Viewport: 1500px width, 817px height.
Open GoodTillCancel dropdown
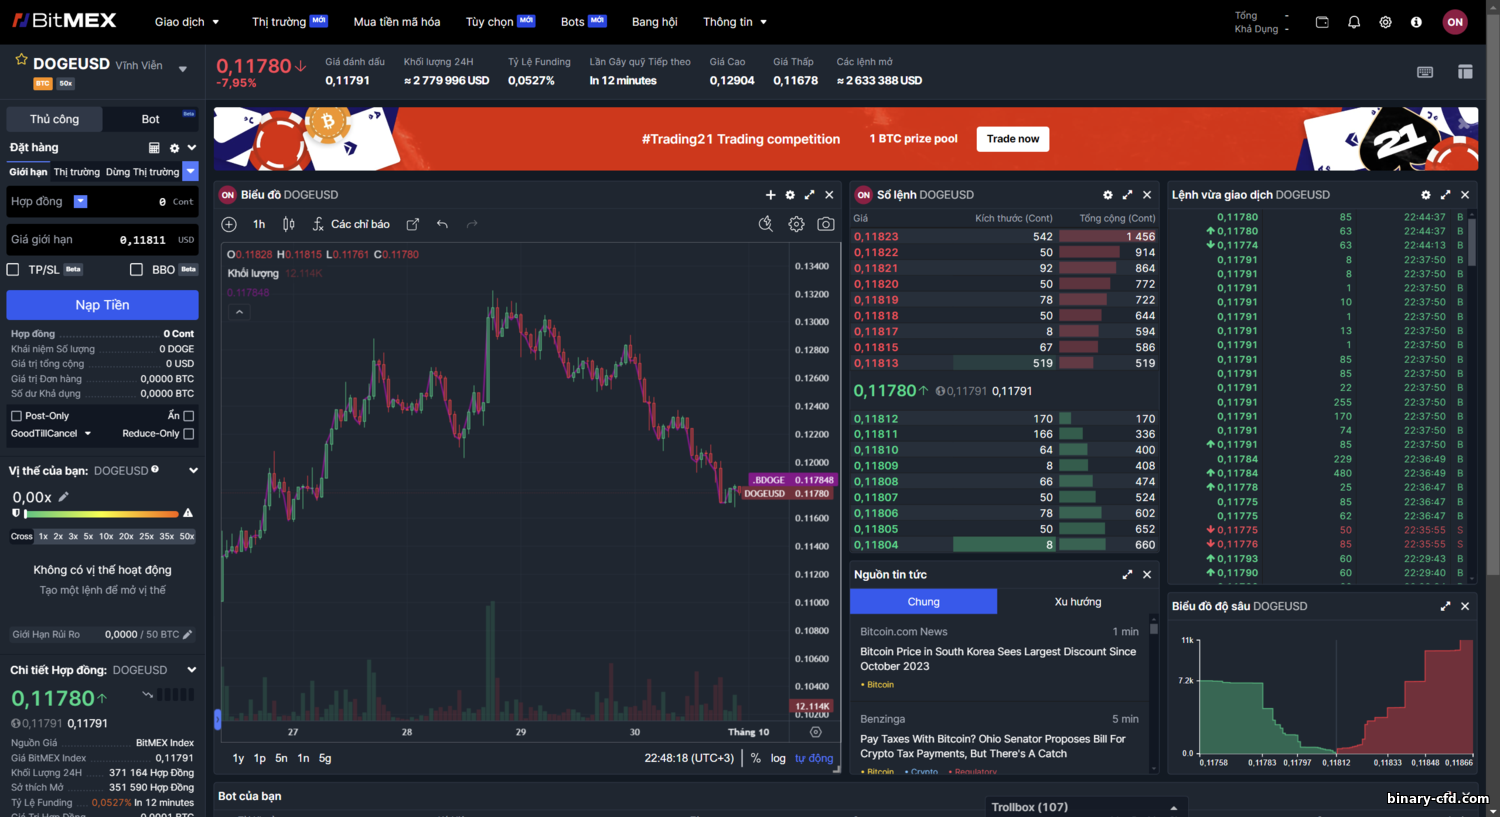(x=51, y=434)
